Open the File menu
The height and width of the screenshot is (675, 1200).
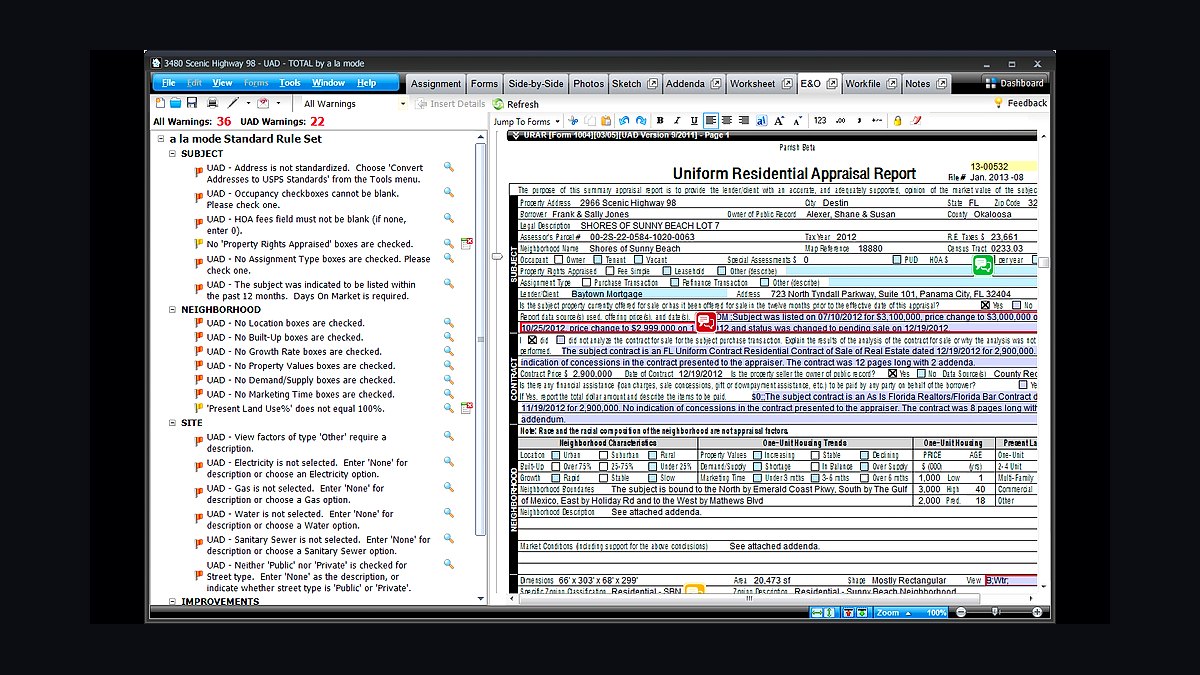pyautogui.click(x=169, y=83)
